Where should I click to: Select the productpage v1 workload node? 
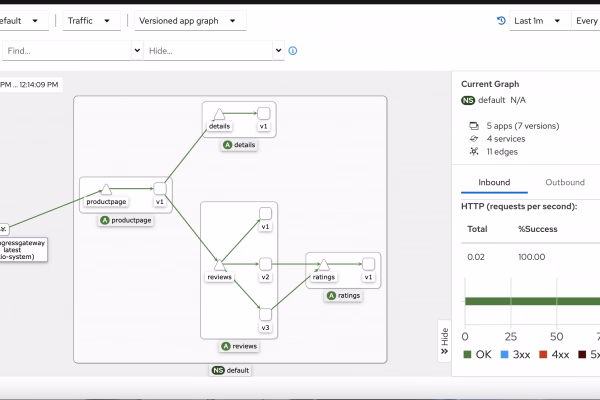coord(160,189)
